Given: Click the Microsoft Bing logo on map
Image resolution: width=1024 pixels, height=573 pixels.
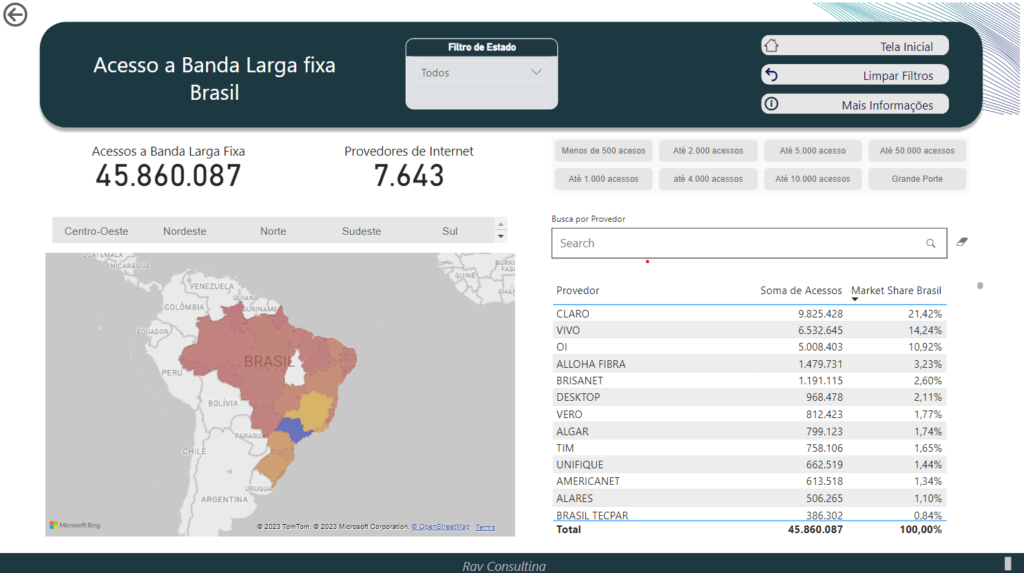Looking at the screenshot, I should pos(75,525).
